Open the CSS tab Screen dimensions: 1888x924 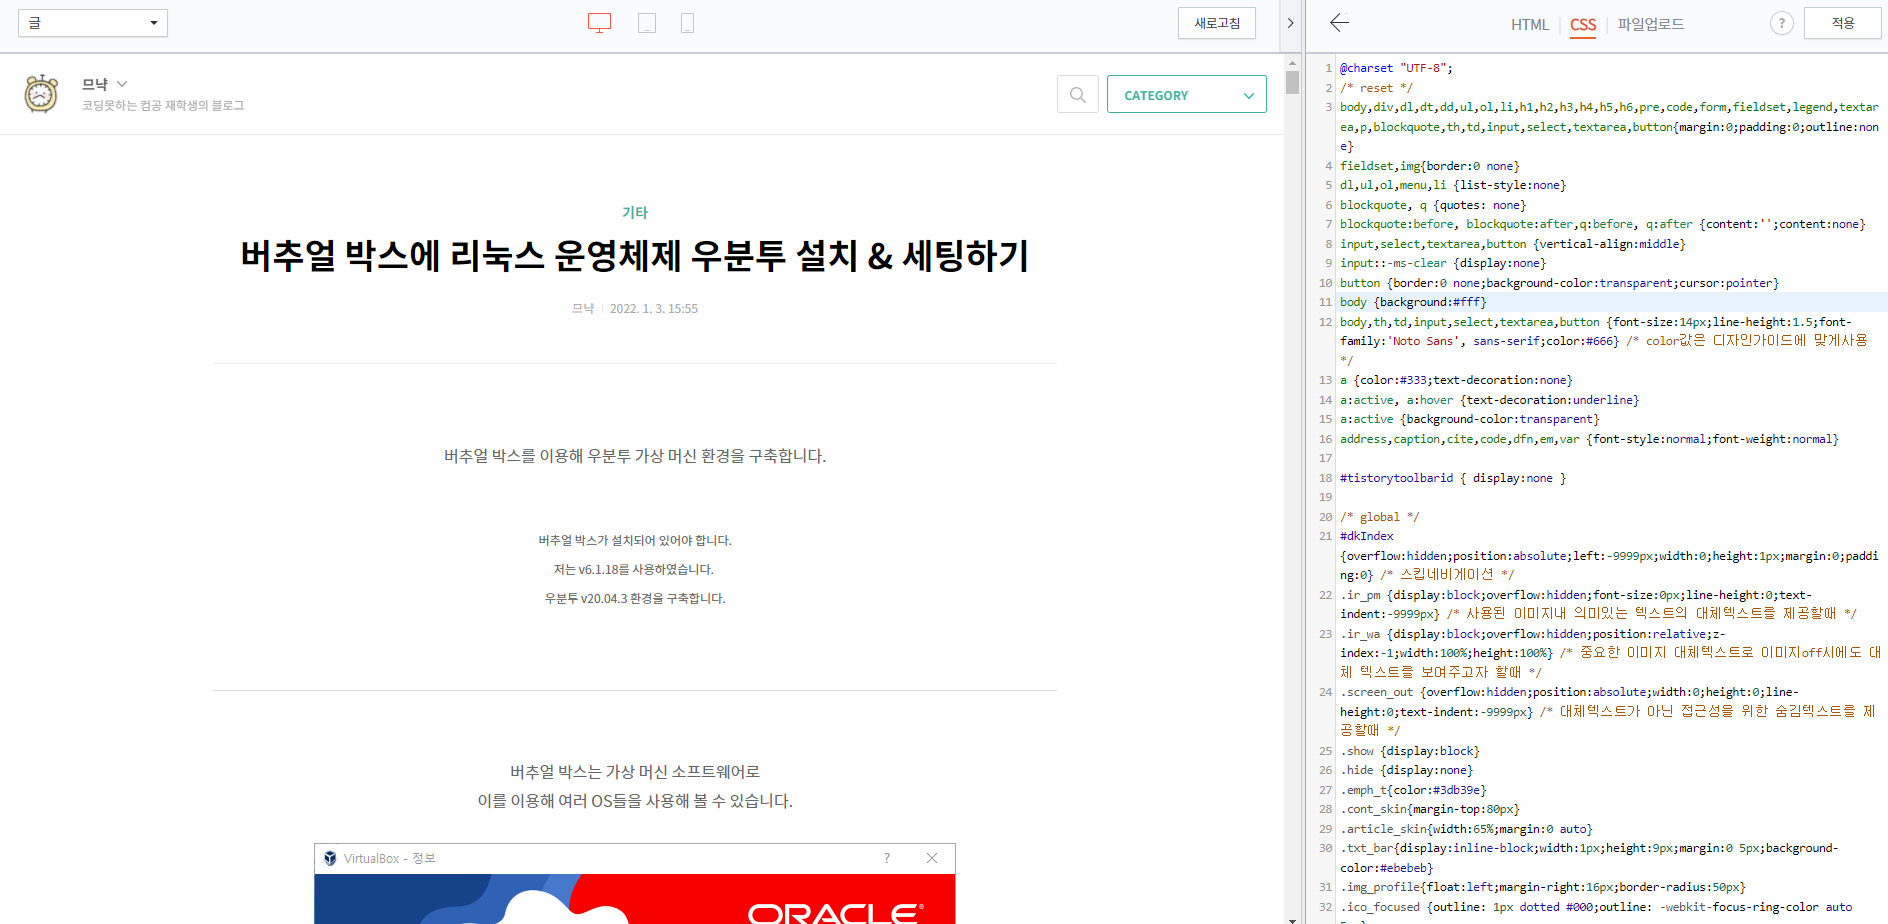click(x=1583, y=24)
